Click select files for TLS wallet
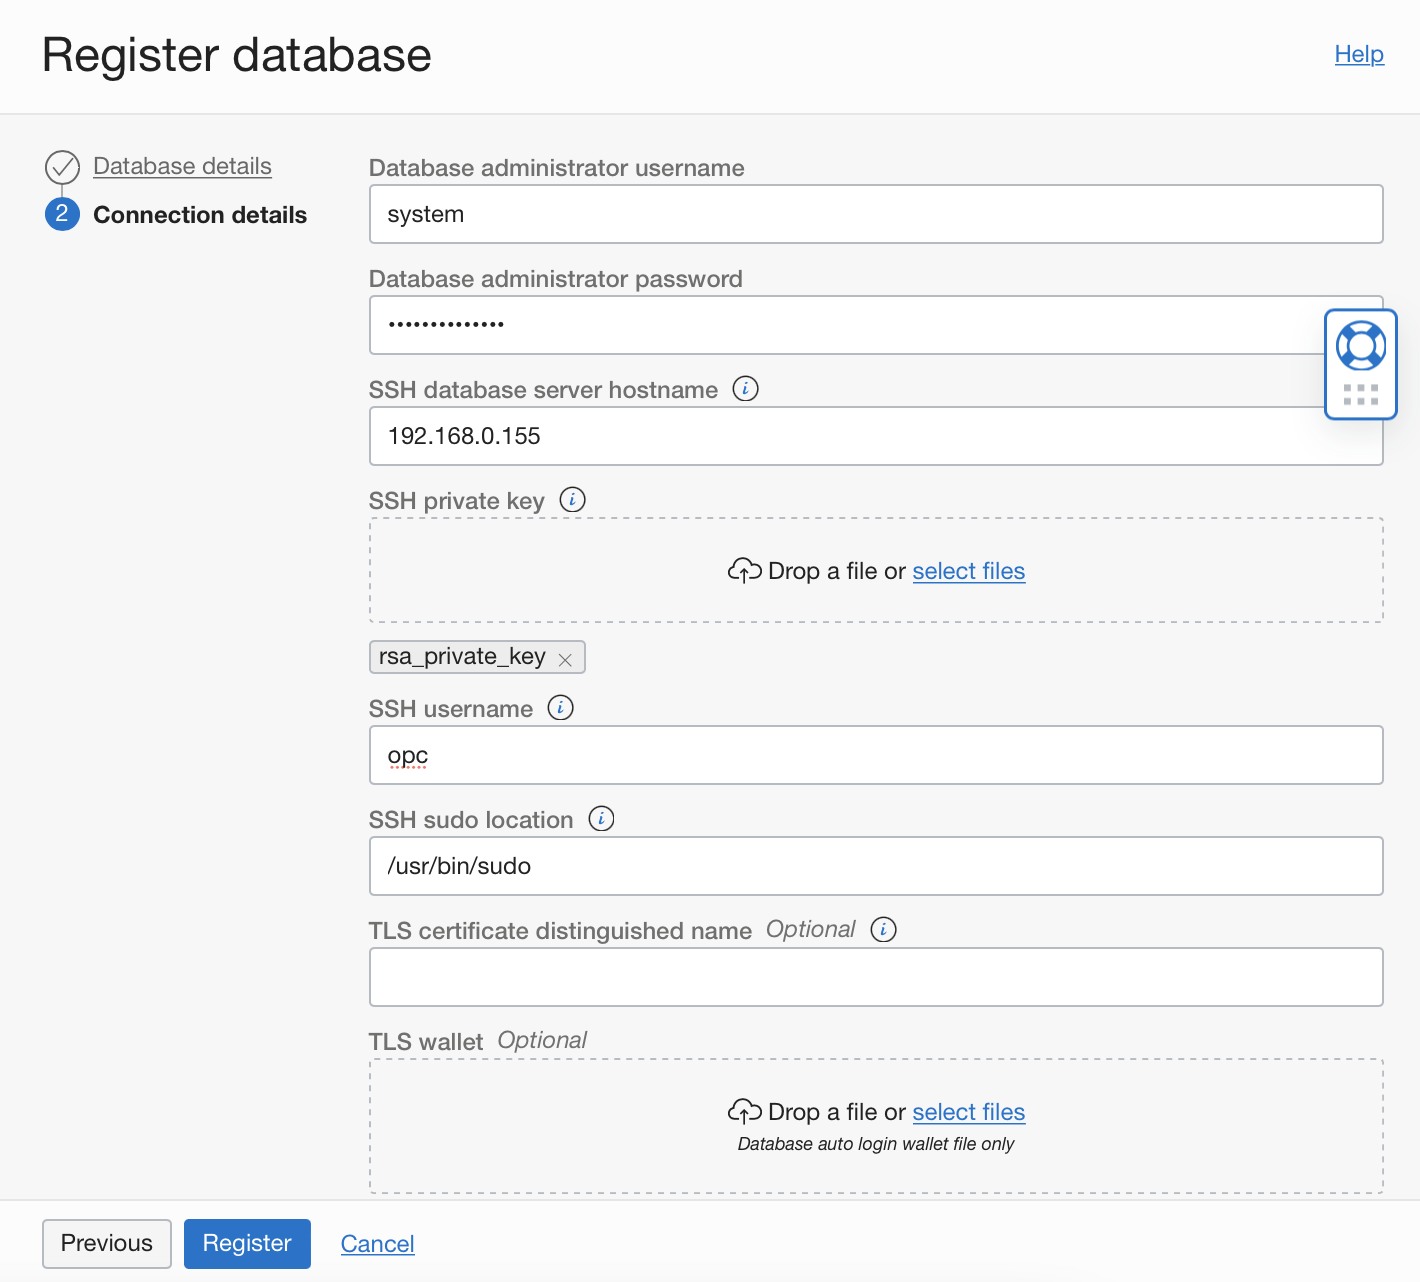This screenshot has height=1282, width=1420. point(968,1112)
